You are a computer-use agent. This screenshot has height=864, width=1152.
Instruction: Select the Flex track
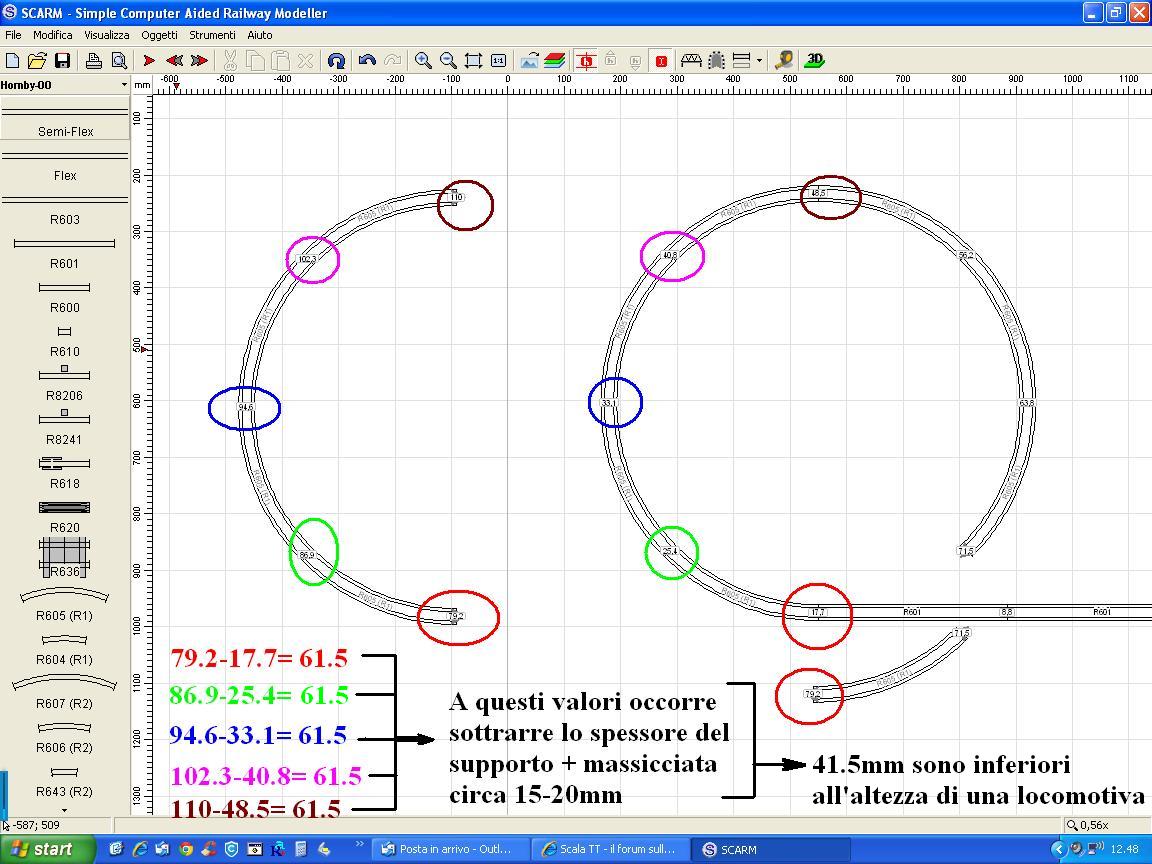point(65,162)
